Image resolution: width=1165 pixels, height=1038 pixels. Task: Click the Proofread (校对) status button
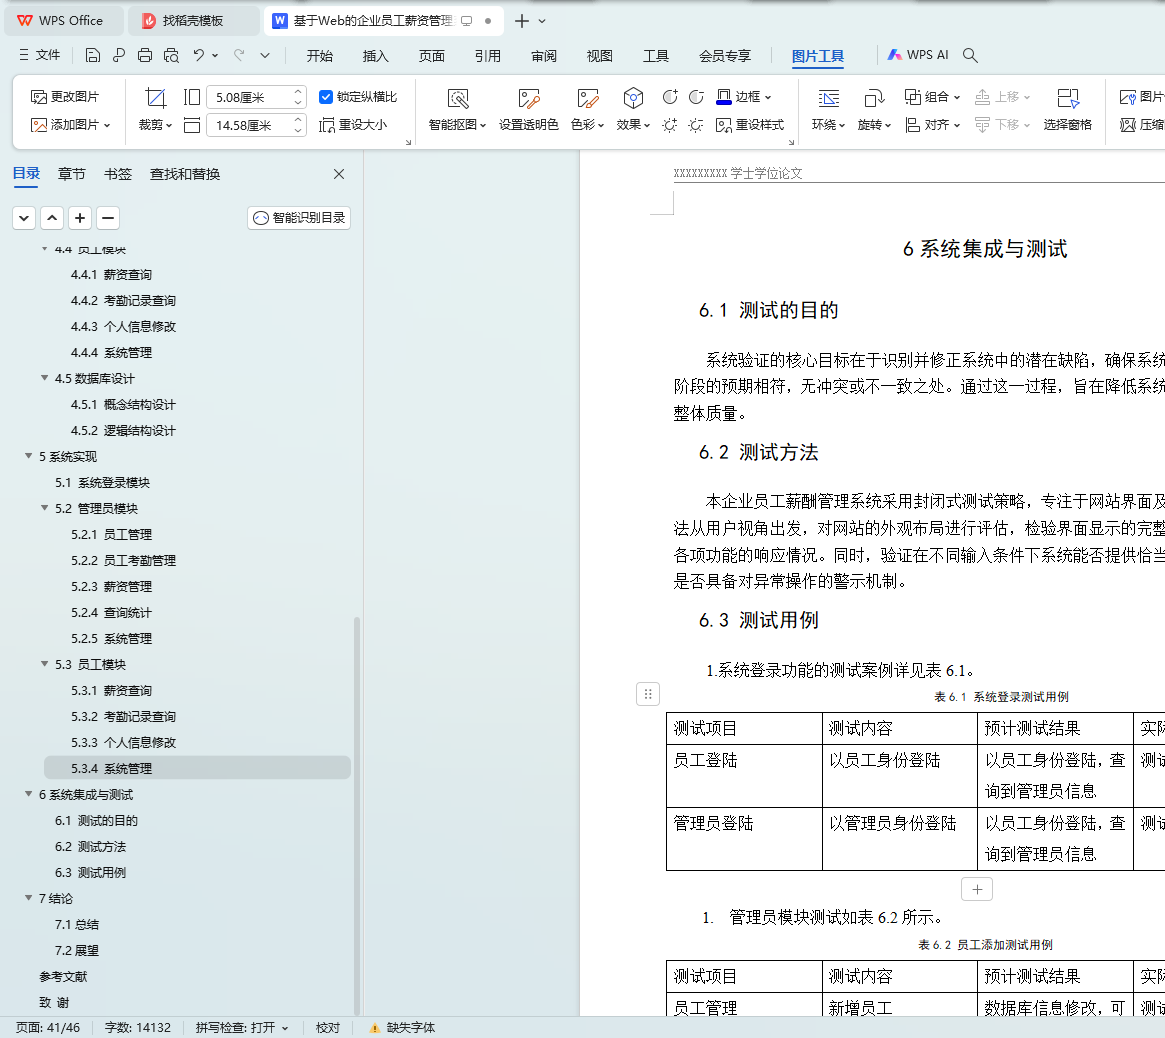pyautogui.click(x=328, y=1028)
